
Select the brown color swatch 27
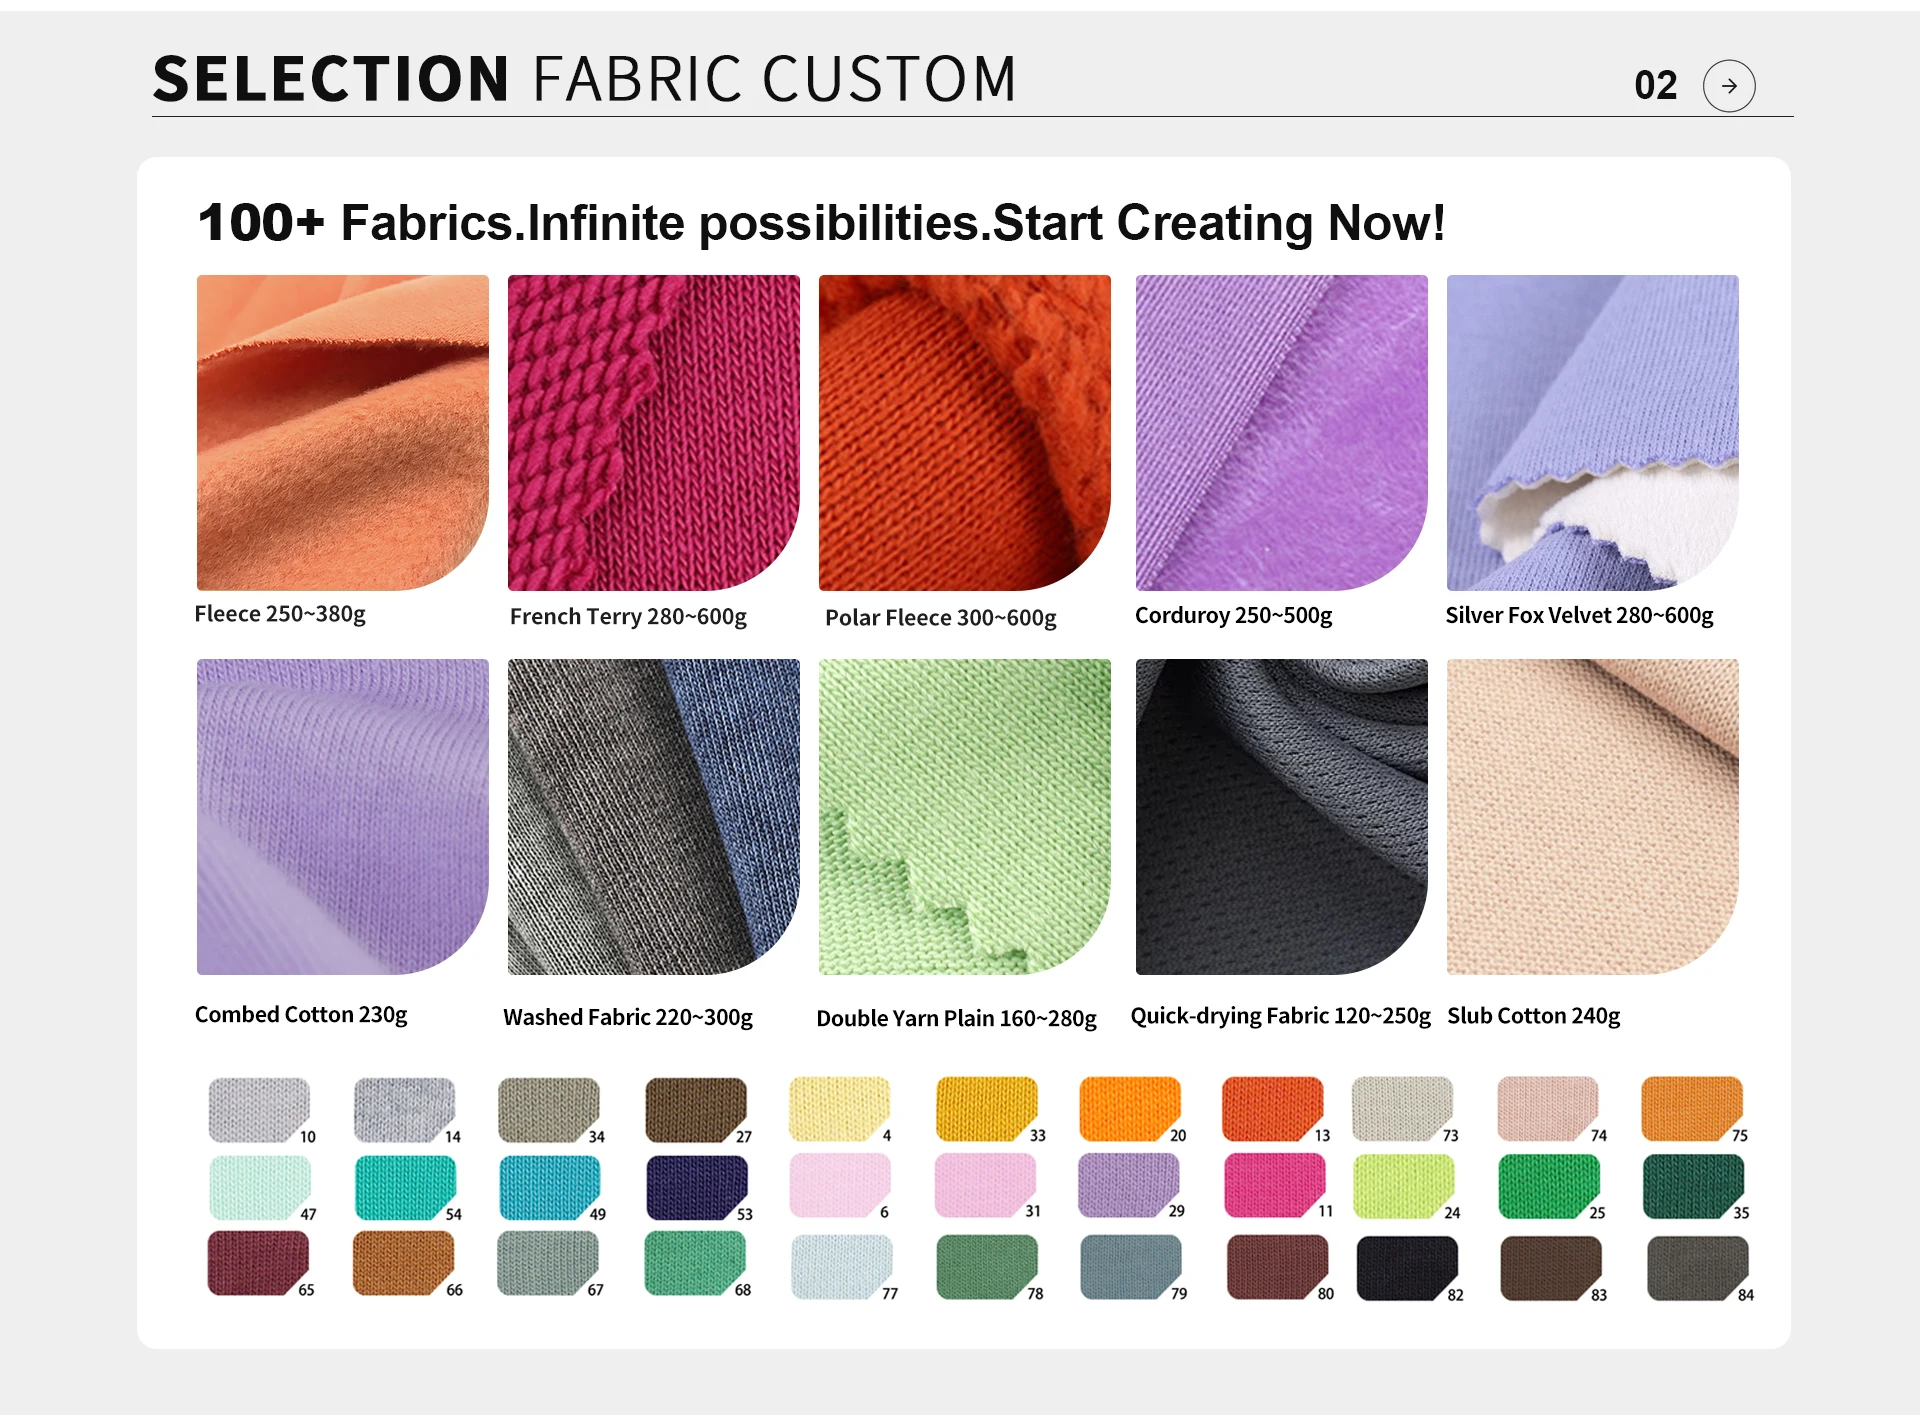tap(695, 1109)
